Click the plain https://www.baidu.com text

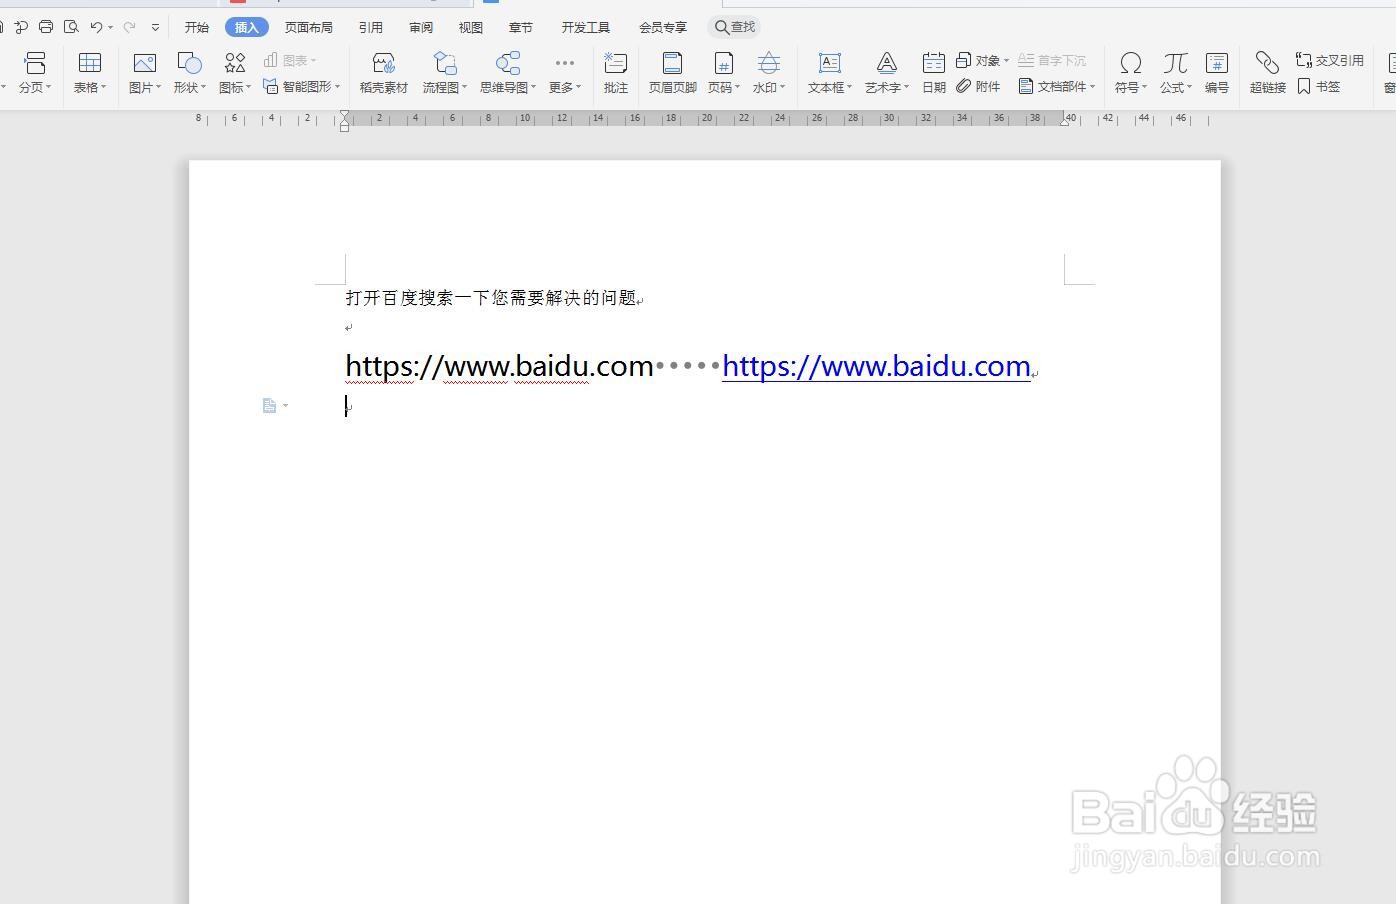(499, 366)
